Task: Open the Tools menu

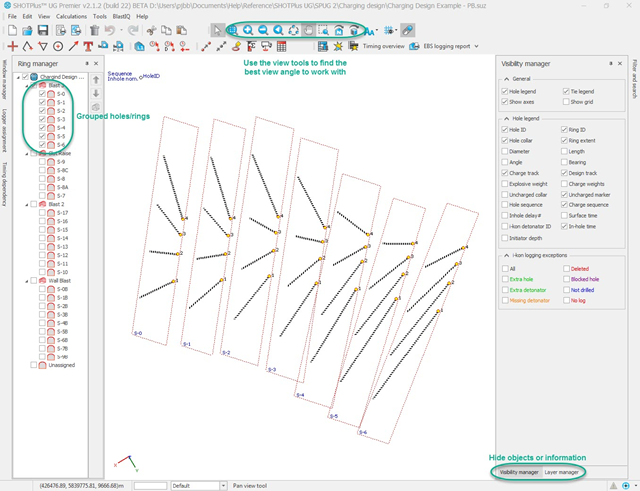Action: [100, 17]
